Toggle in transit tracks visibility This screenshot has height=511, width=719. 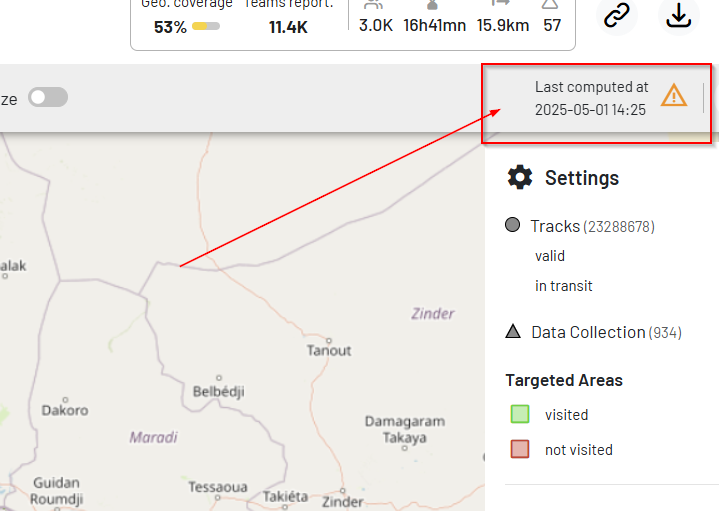coord(563,286)
